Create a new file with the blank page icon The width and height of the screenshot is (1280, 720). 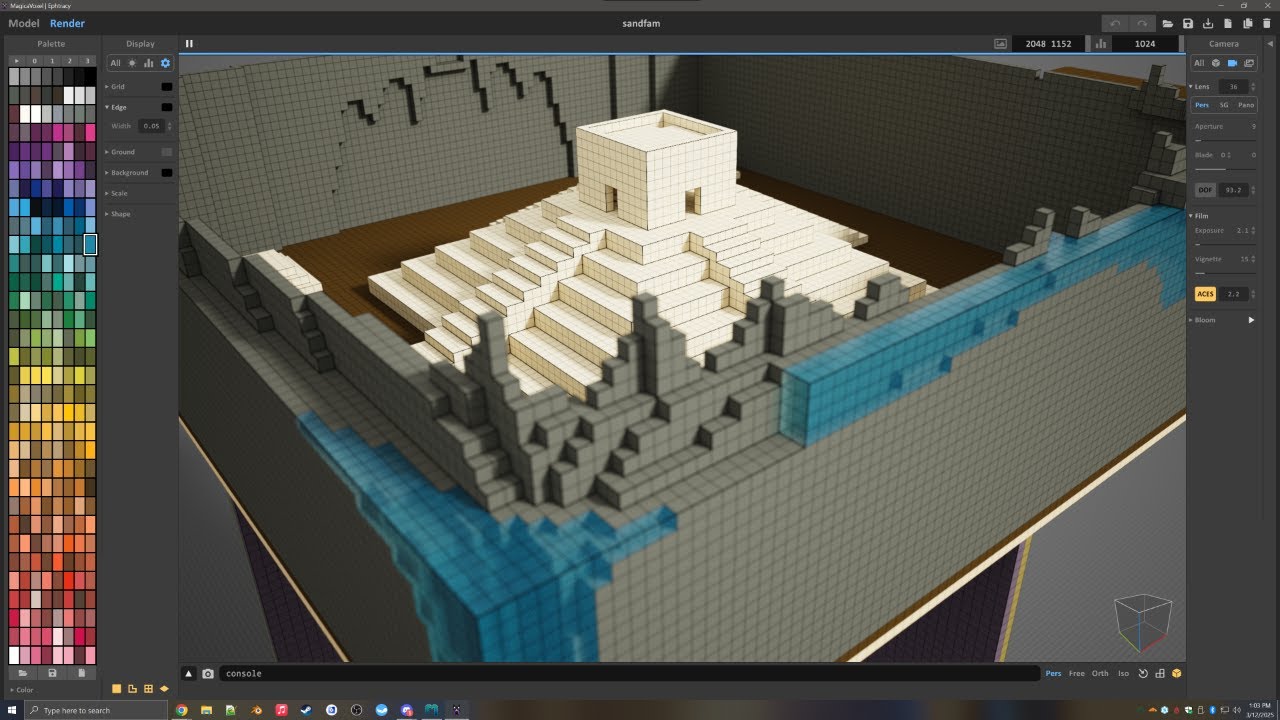pyautogui.click(x=1228, y=23)
